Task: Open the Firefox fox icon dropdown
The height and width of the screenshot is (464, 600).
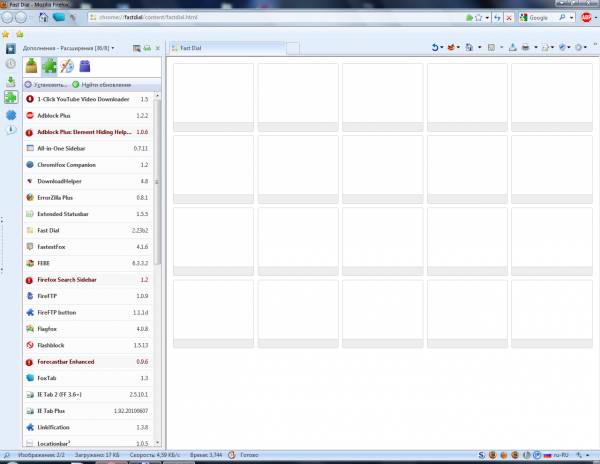Action: (458, 47)
